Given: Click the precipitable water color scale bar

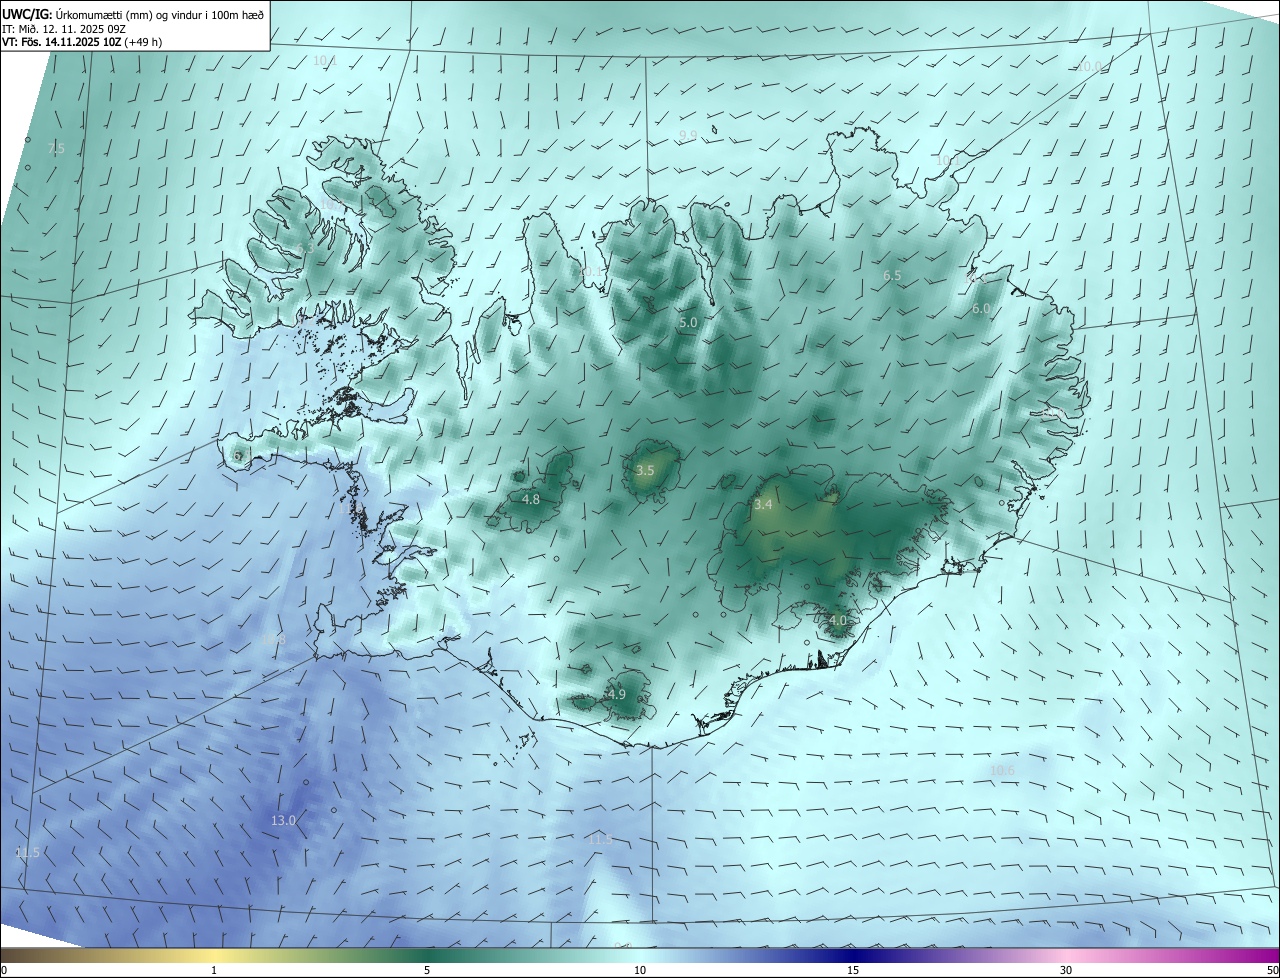Looking at the screenshot, I should pyautogui.click(x=640, y=955).
